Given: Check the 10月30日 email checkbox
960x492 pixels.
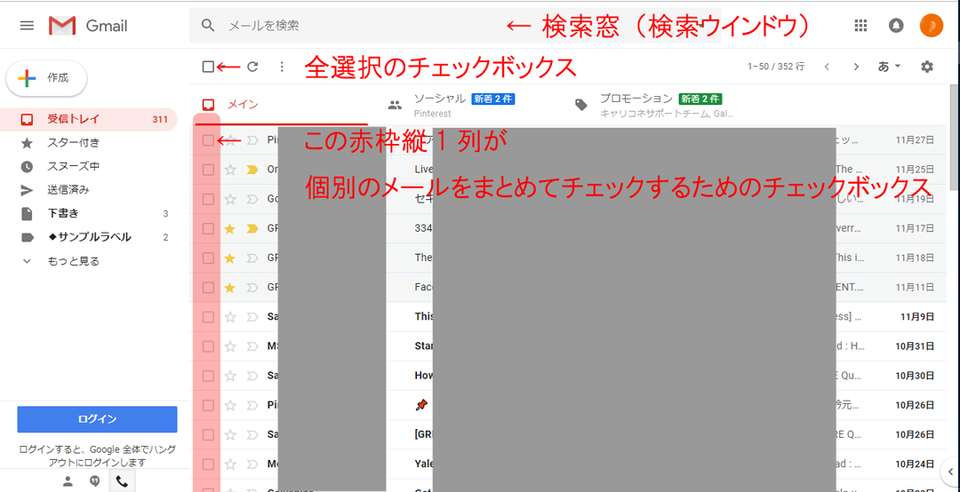Looking at the screenshot, I should [208, 376].
